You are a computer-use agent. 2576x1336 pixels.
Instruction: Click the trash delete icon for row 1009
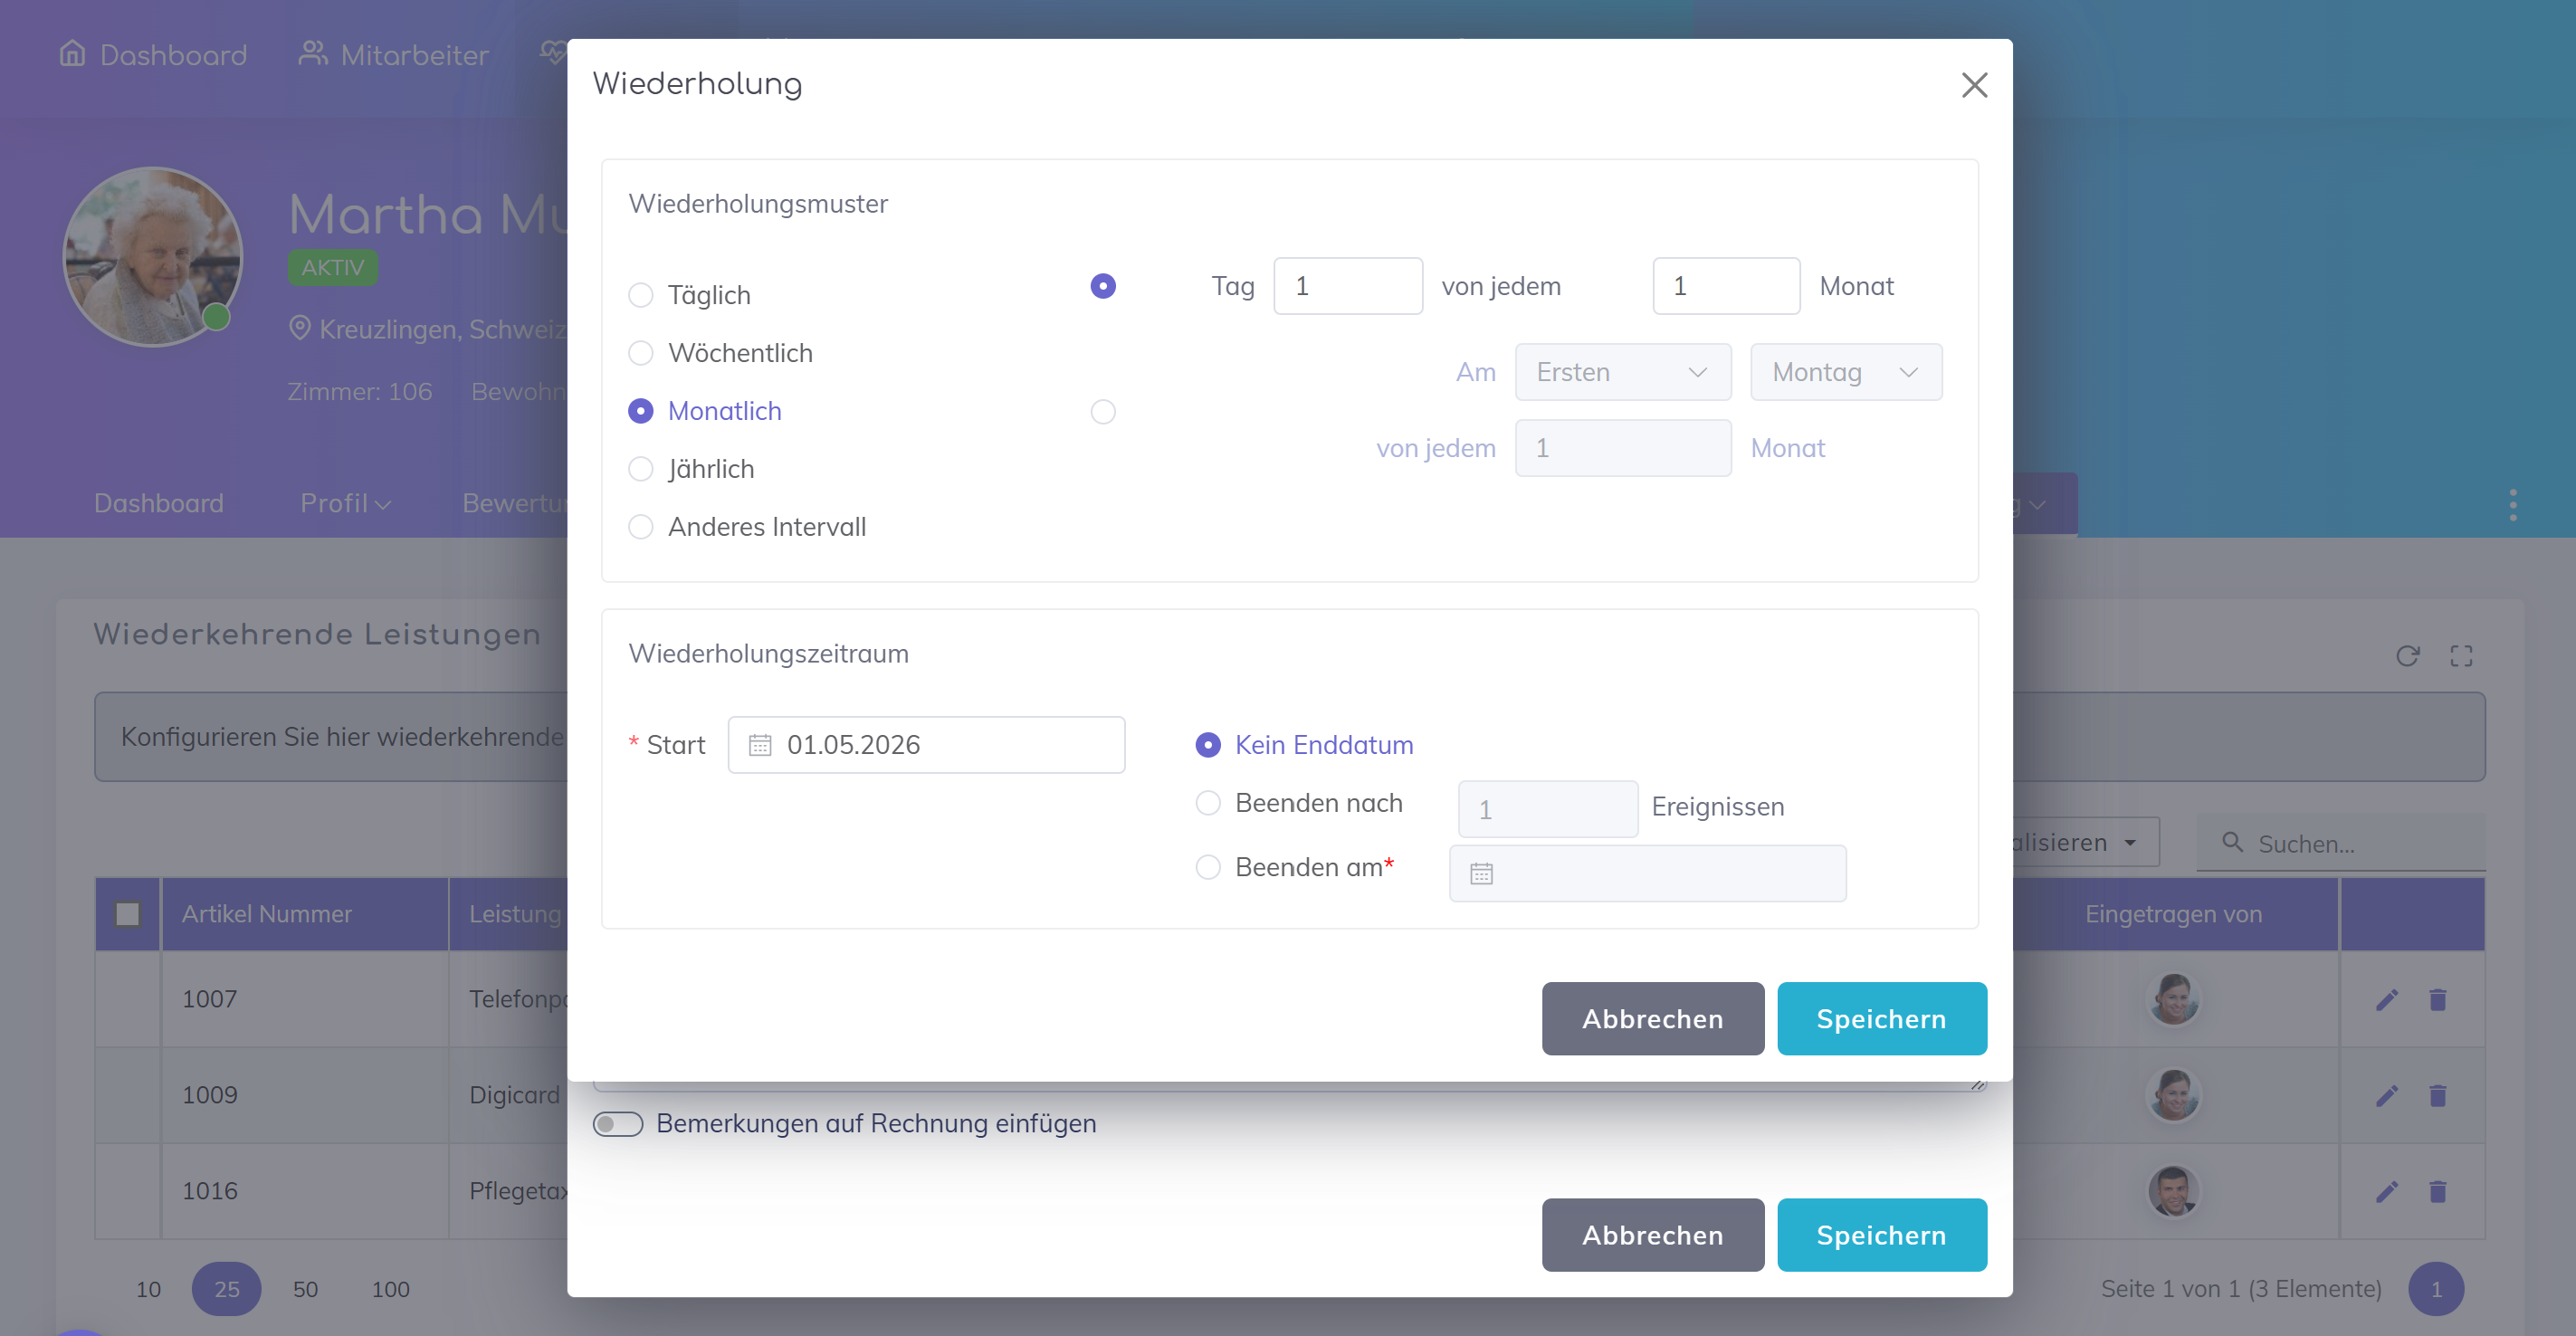coord(2438,1096)
